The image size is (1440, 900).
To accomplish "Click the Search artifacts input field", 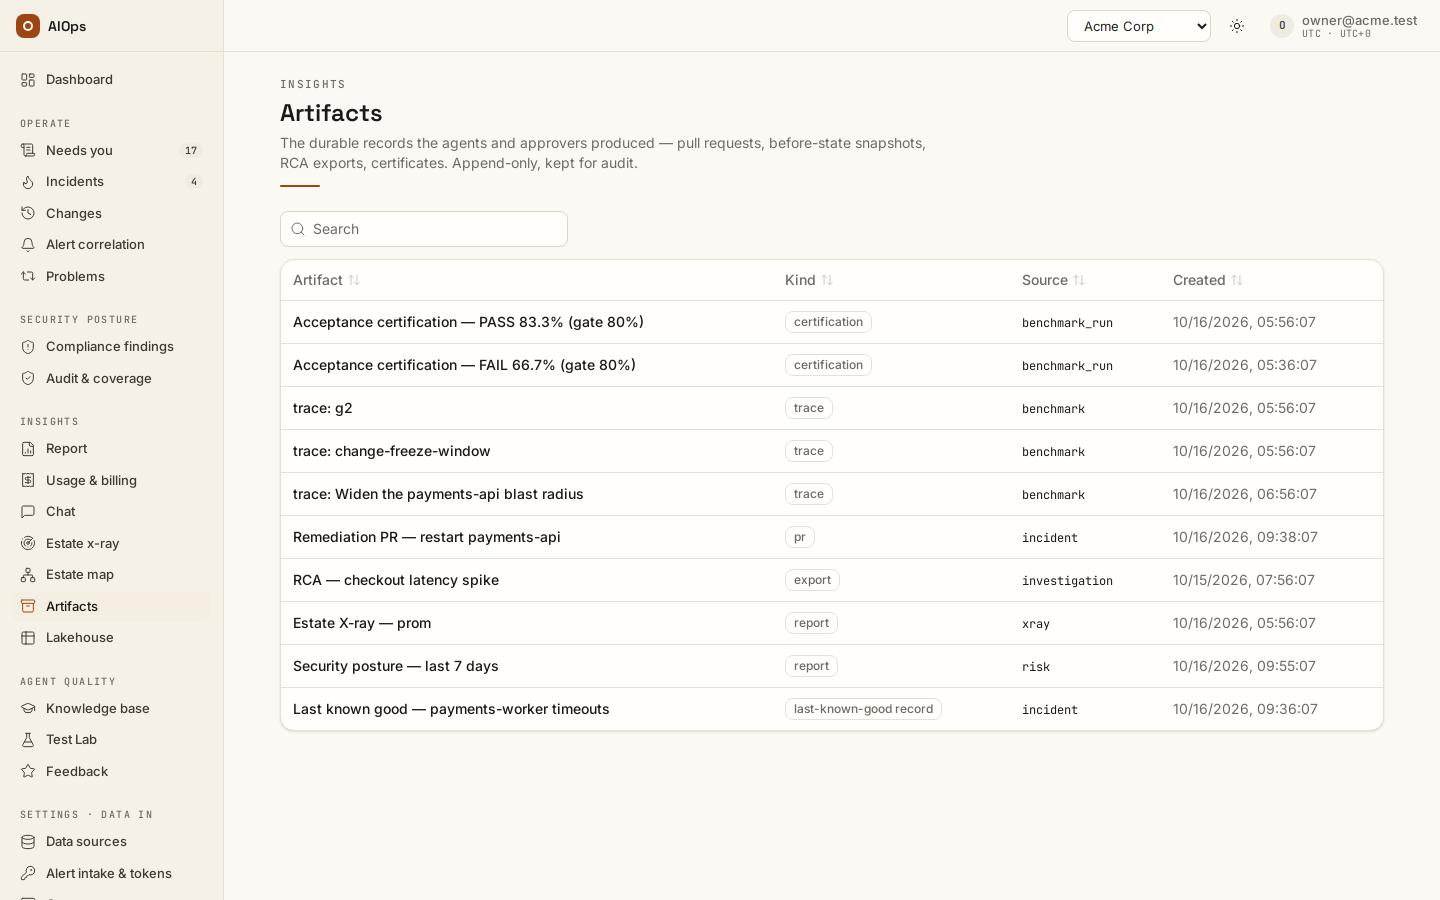I will pos(424,229).
